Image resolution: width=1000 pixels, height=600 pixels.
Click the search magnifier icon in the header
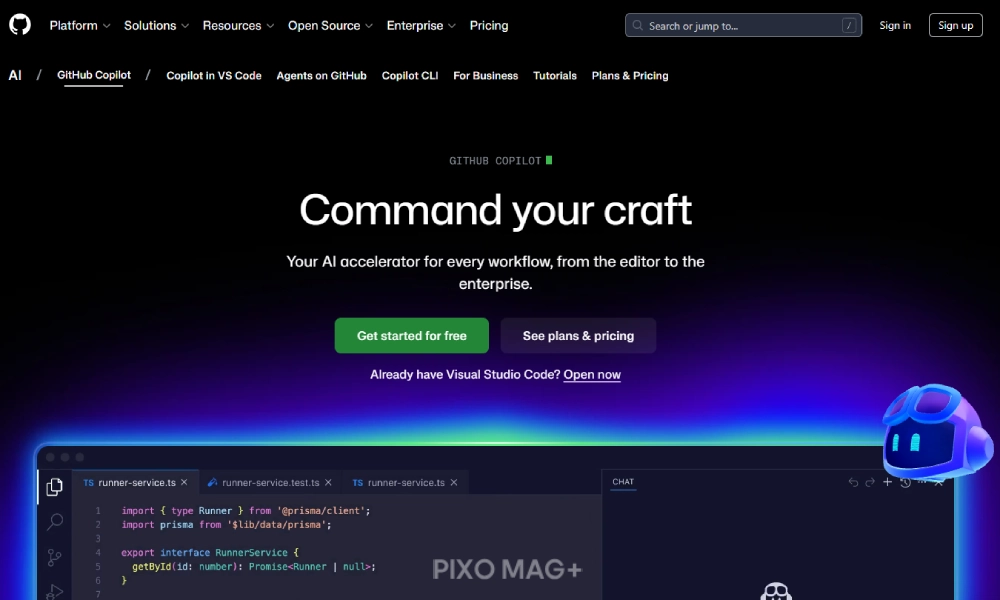tap(637, 26)
